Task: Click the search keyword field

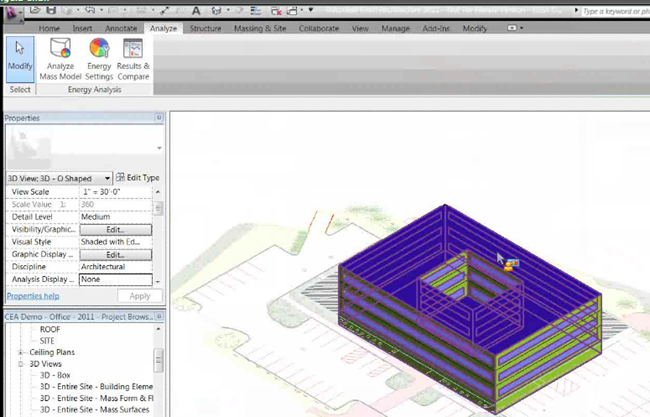Action: (612, 12)
